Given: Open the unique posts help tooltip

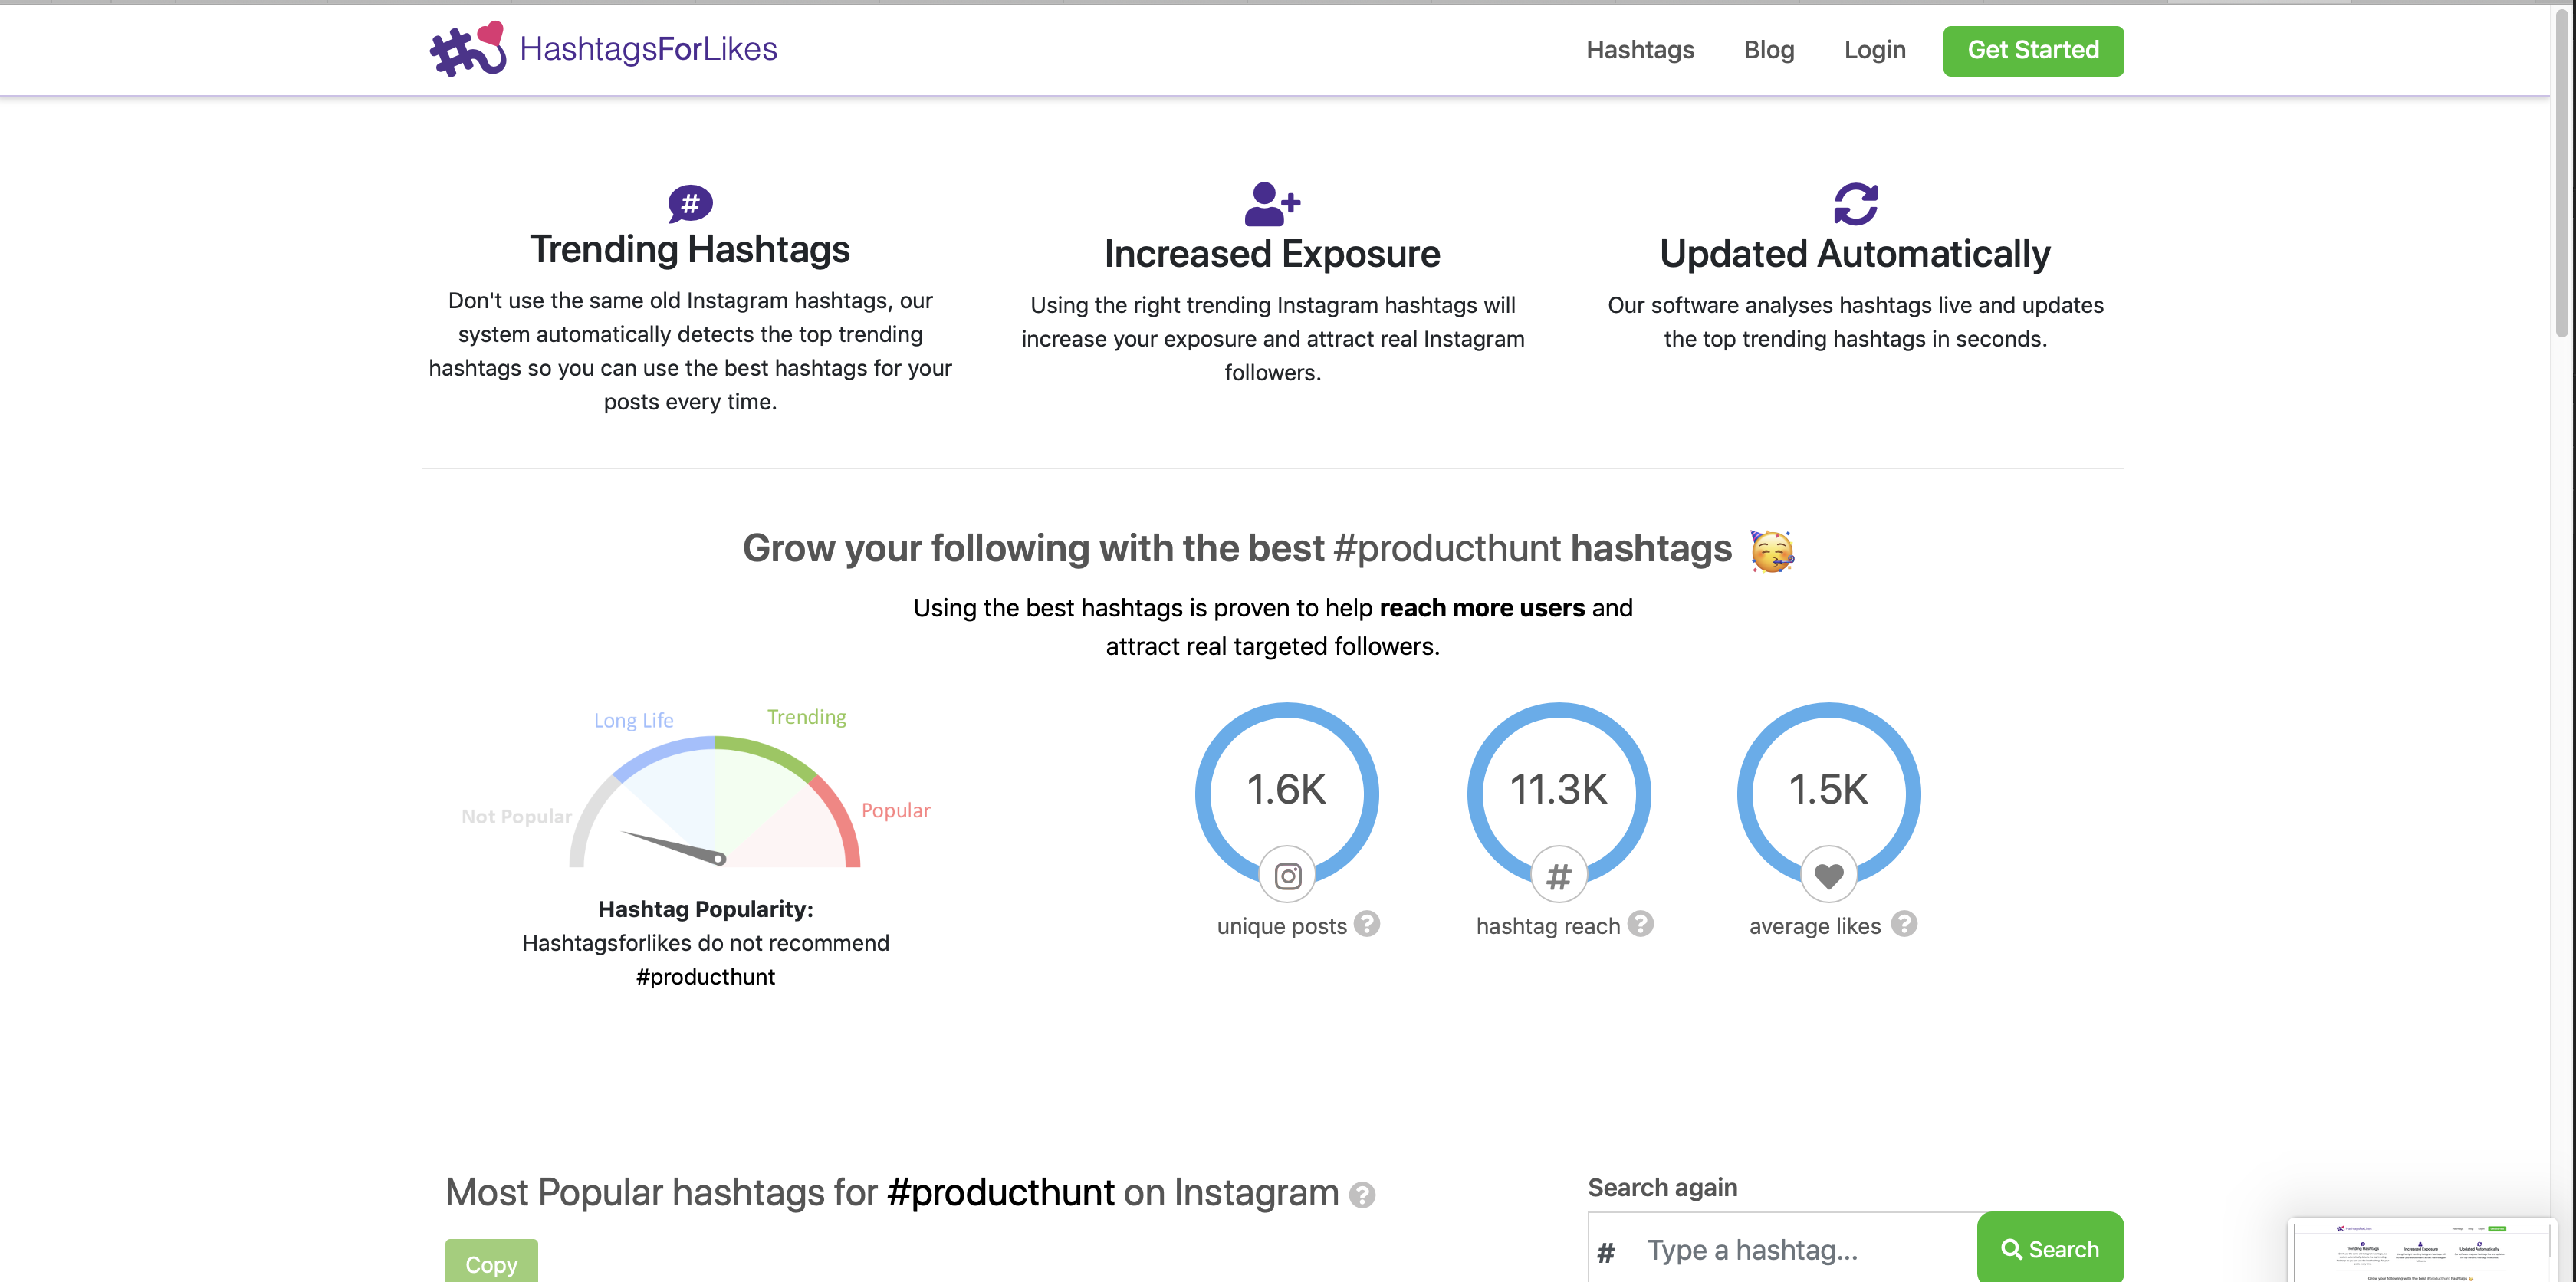Looking at the screenshot, I should (x=1368, y=924).
